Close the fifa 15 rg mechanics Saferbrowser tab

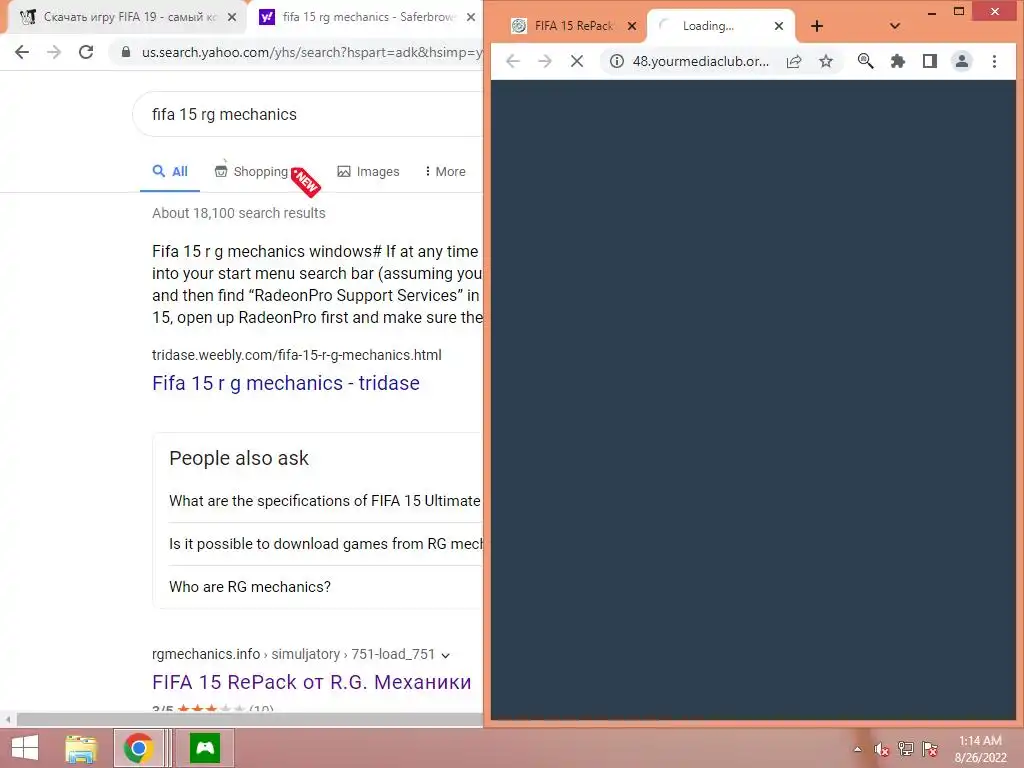tap(471, 18)
